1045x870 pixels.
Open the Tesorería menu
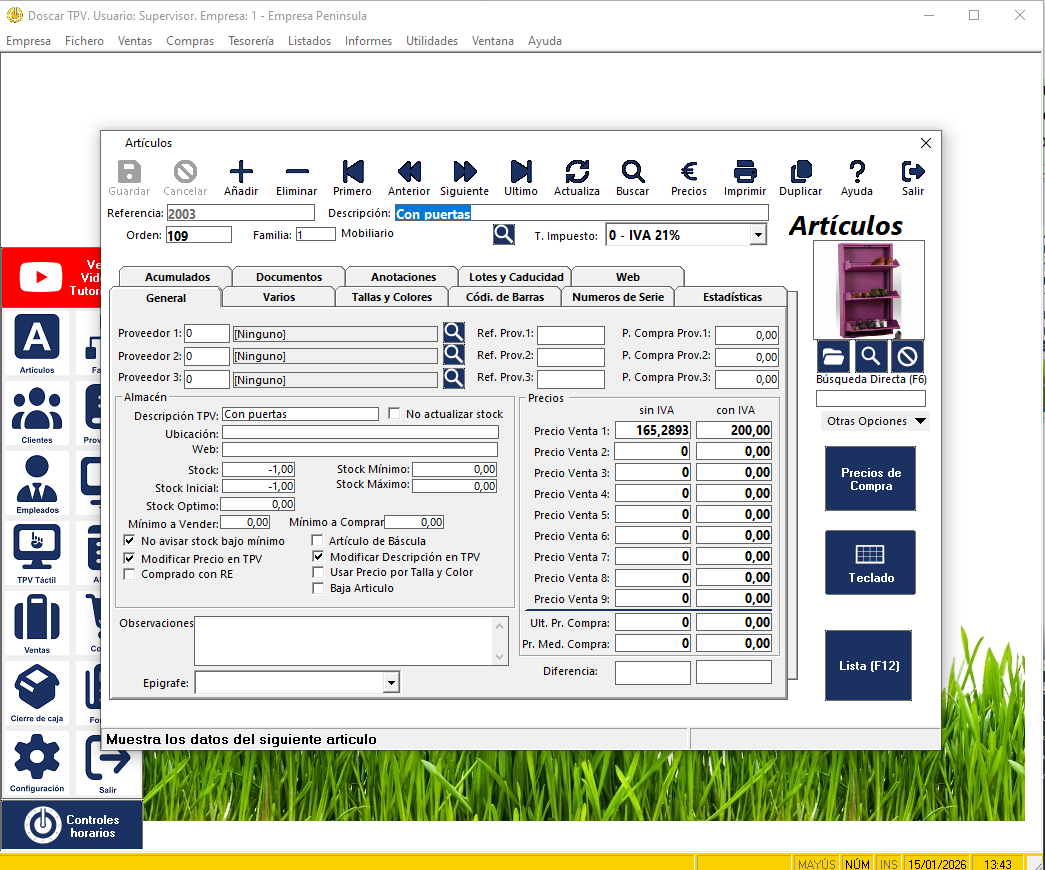(x=250, y=41)
